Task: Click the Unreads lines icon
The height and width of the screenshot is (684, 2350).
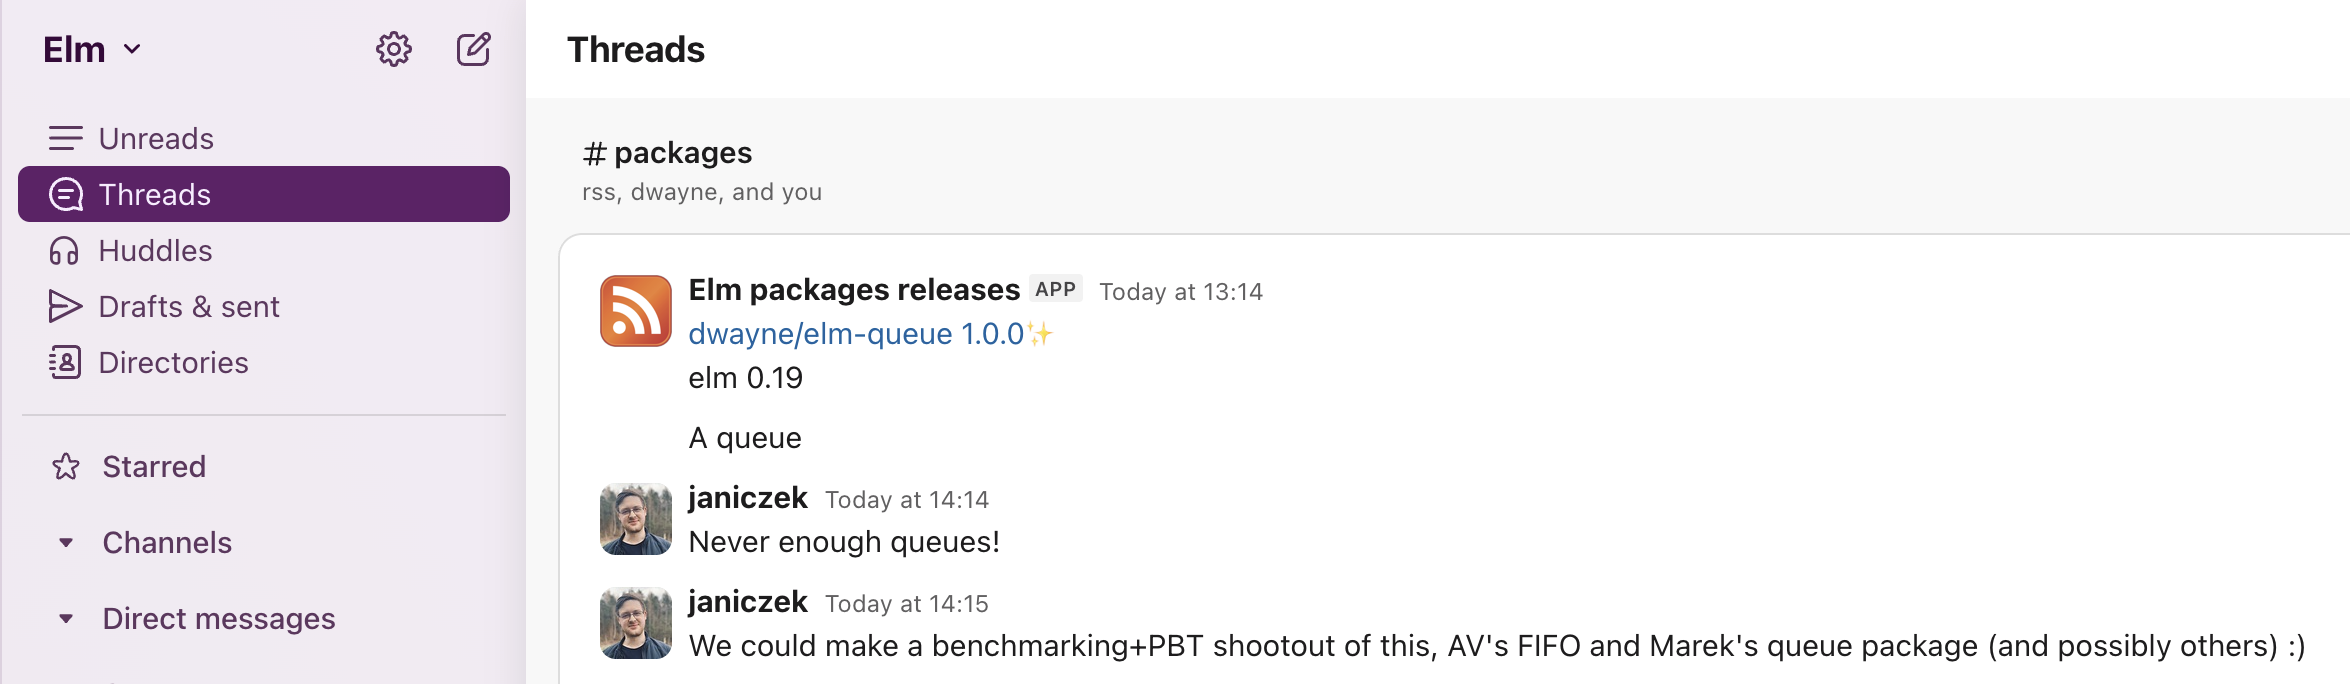Action: click(66, 138)
